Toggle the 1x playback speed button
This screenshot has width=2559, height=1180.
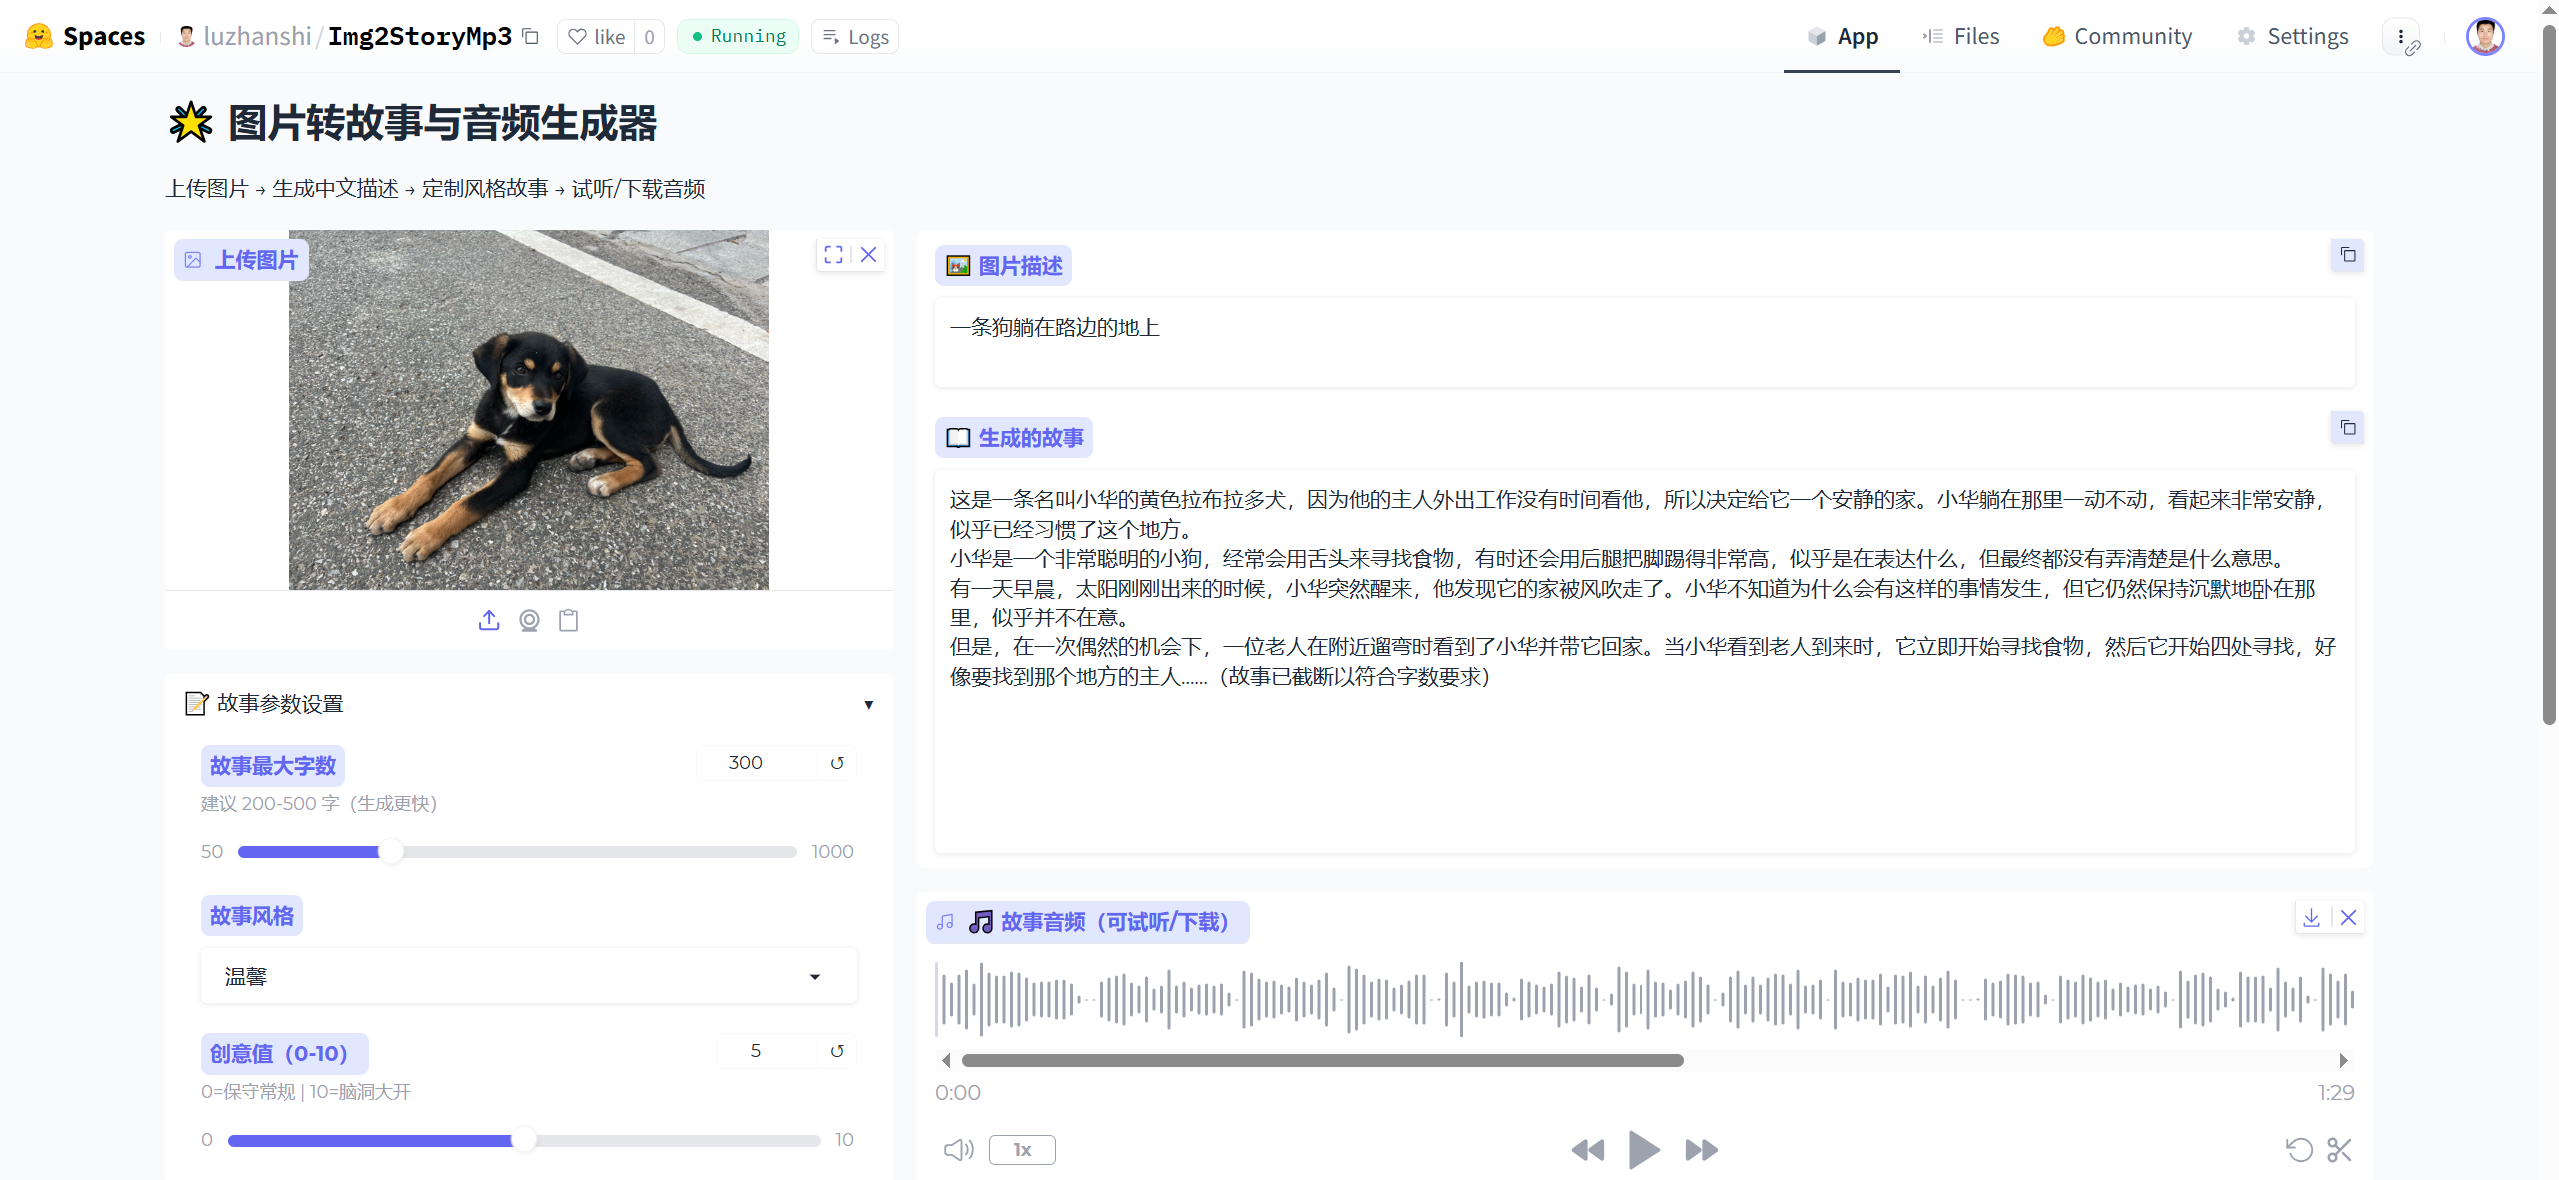(1022, 1150)
